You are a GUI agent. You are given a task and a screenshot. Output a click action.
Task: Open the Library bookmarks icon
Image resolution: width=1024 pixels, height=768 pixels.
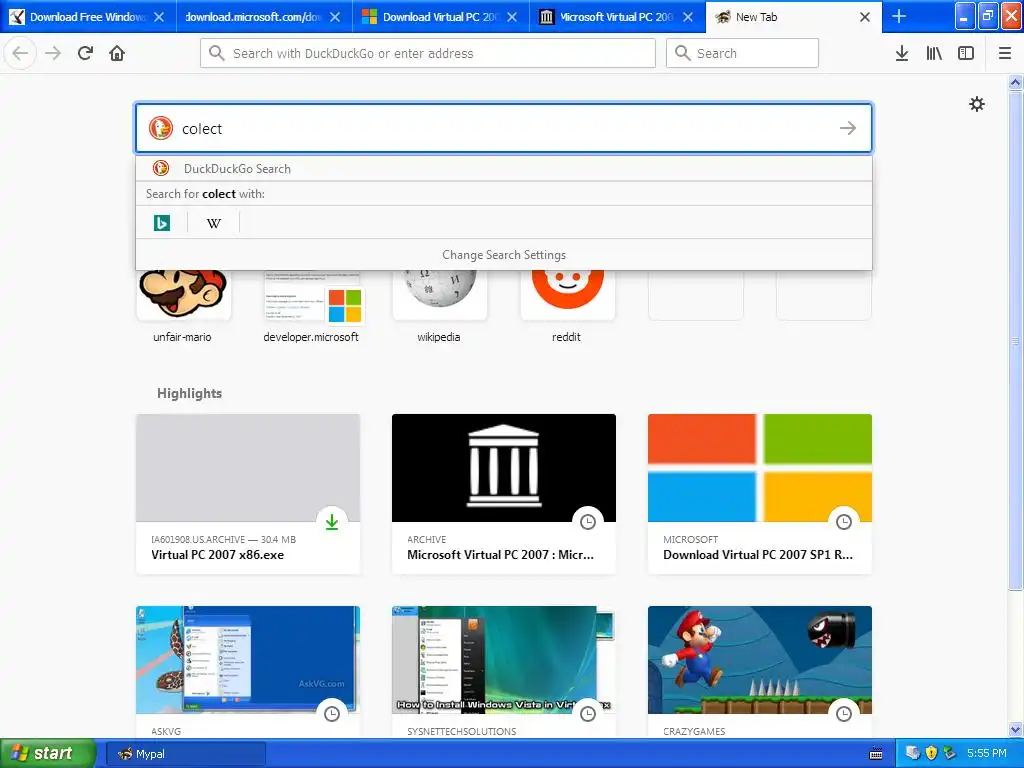tap(934, 53)
